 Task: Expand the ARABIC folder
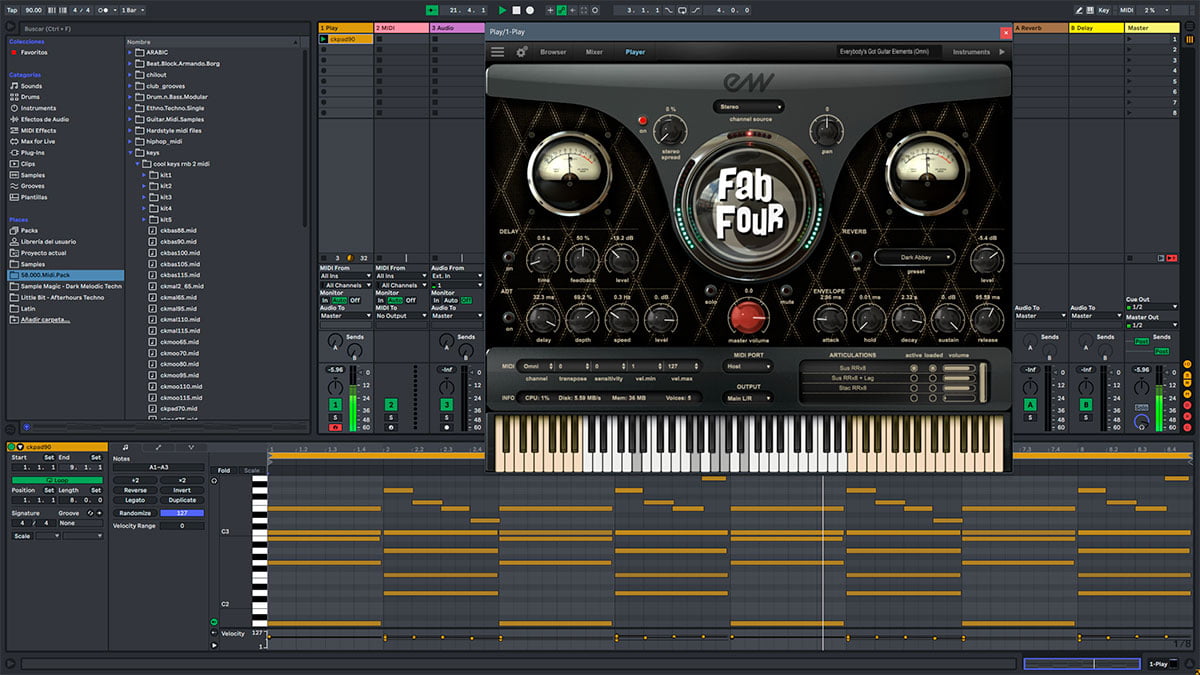(x=131, y=52)
